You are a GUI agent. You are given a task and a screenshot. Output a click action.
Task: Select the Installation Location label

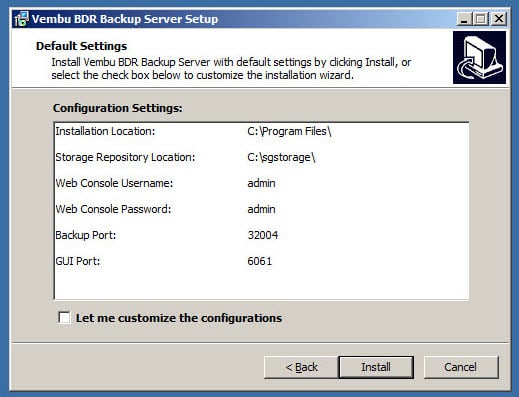tap(105, 131)
